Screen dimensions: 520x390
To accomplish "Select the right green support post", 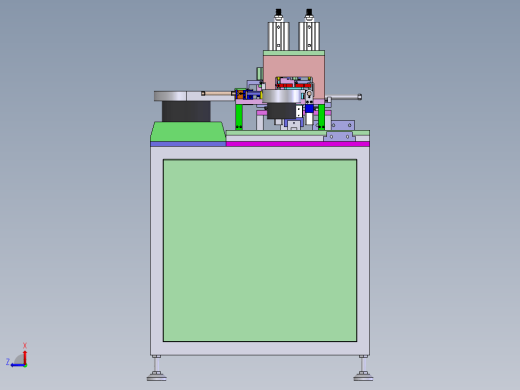I will (x=321, y=117).
